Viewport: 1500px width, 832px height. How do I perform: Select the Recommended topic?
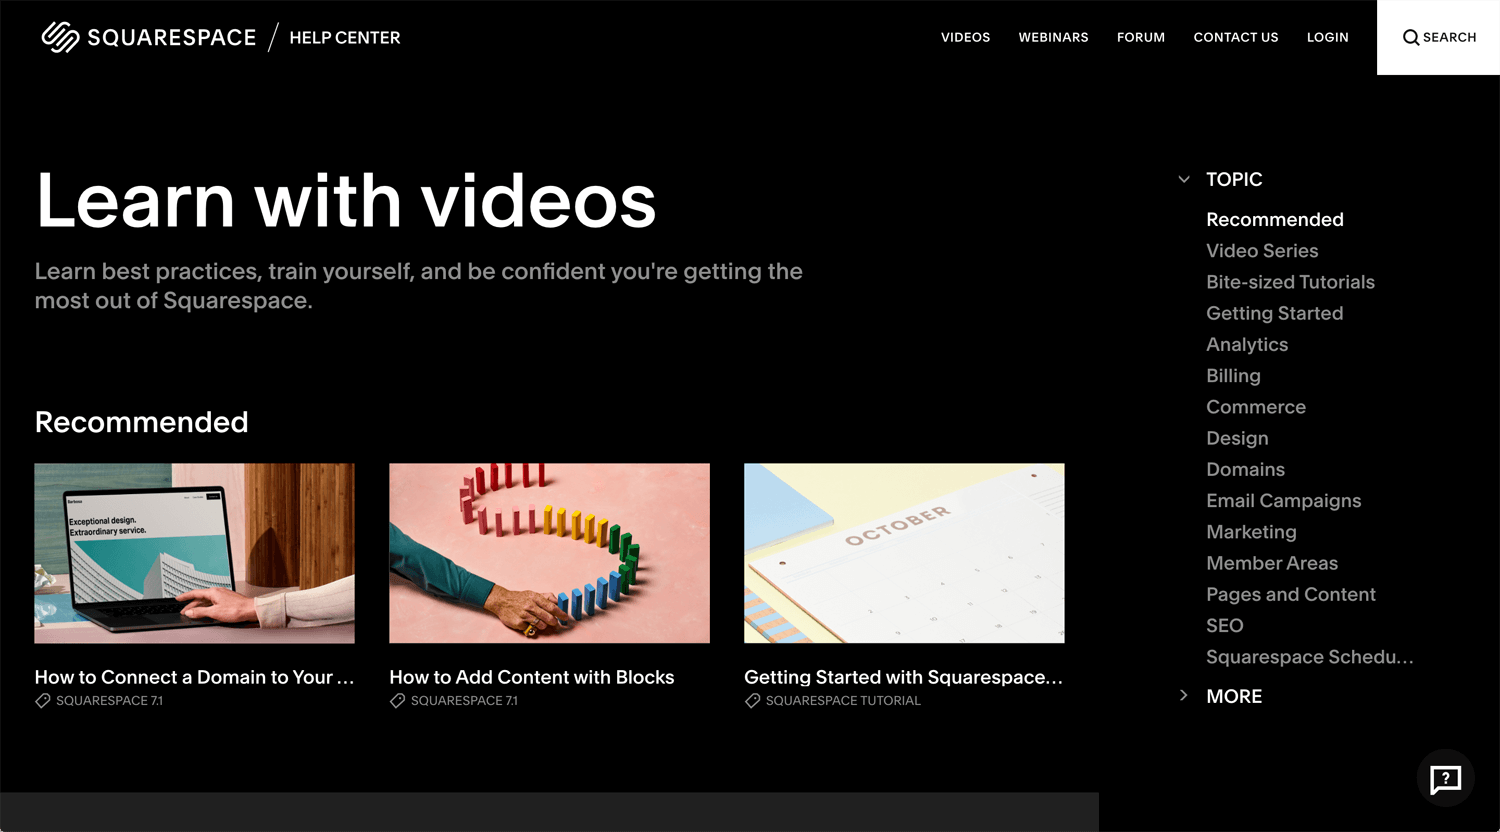click(x=1275, y=219)
